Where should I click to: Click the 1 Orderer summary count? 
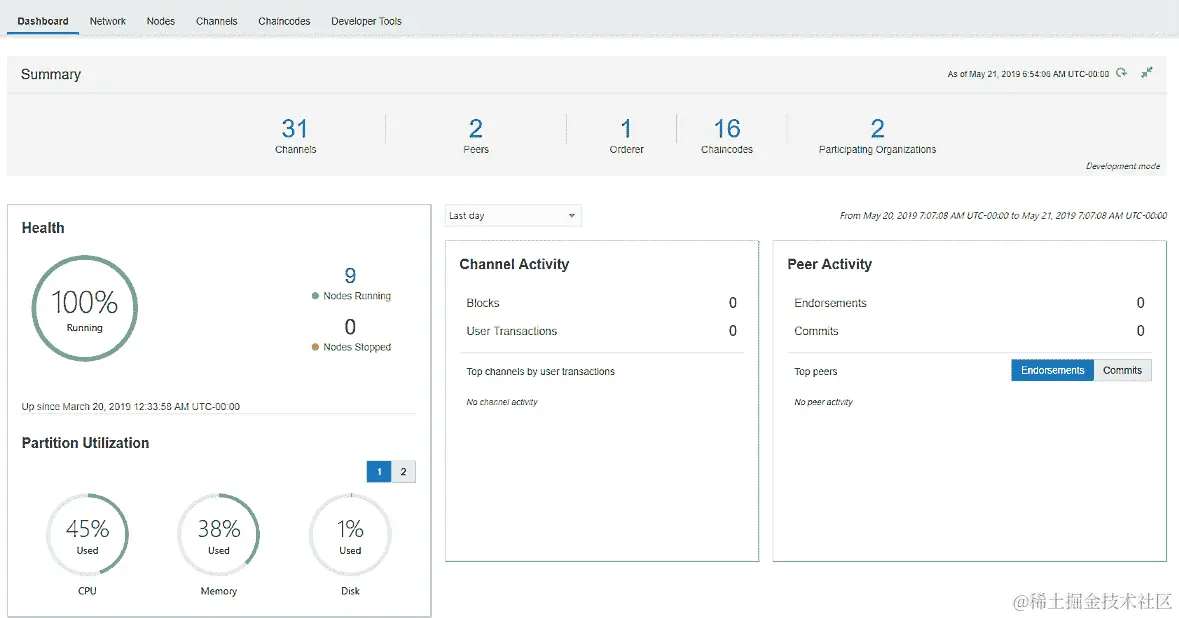tap(626, 129)
